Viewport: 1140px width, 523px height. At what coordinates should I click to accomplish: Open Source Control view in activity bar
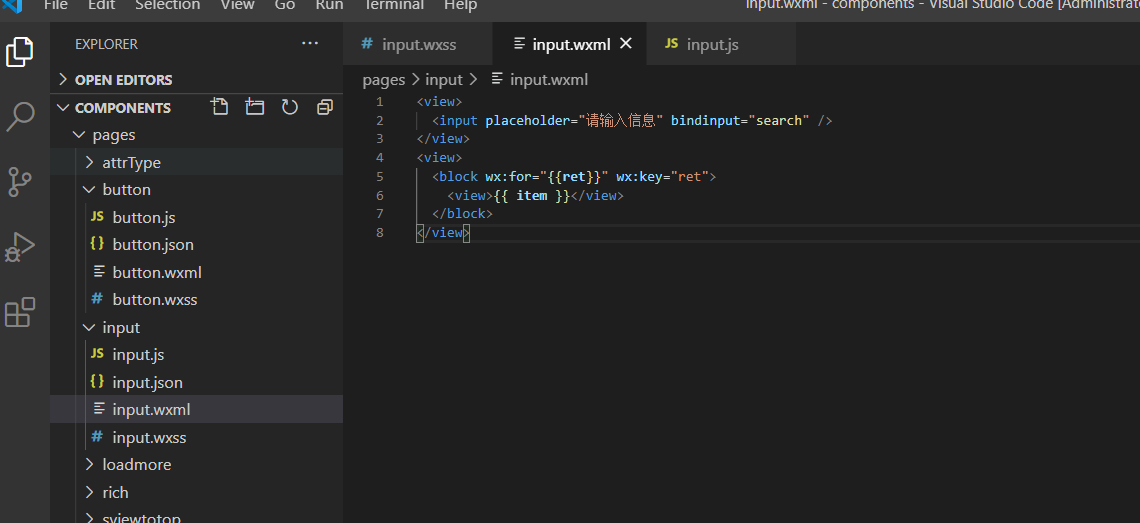click(x=20, y=182)
